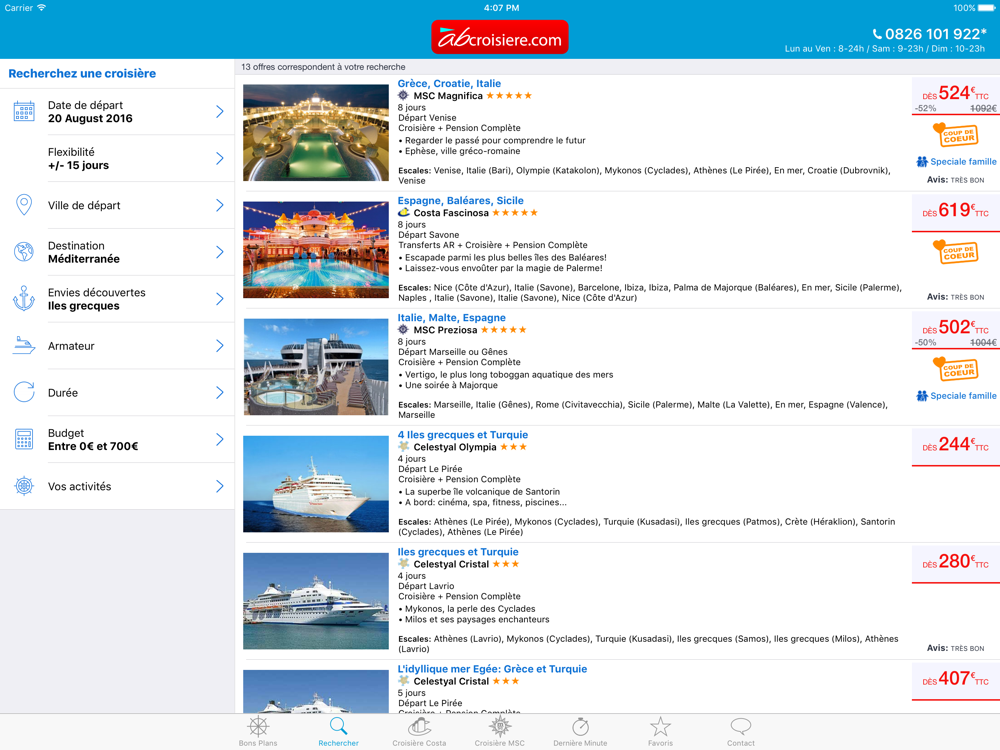The width and height of the screenshot is (1000, 750).
Task: Expand the Vos activités chevron
Action: [219, 486]
